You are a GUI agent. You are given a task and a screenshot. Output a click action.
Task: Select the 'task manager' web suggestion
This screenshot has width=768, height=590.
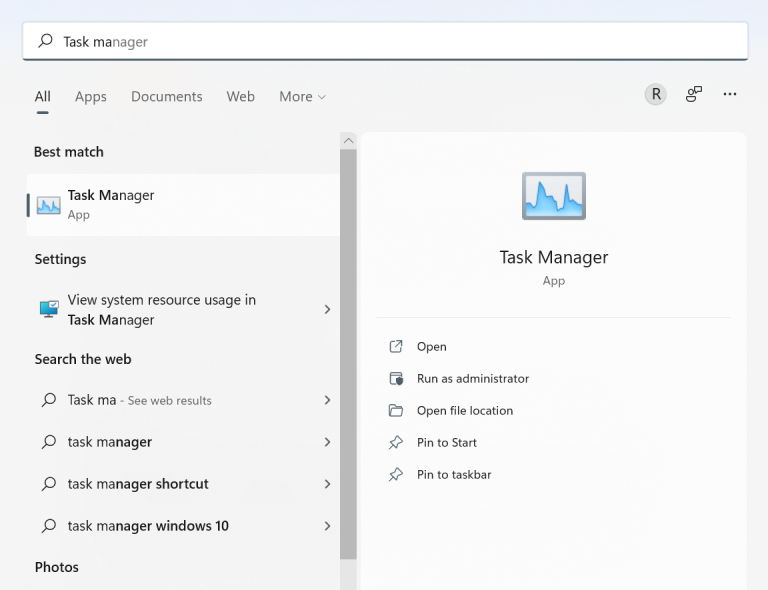(183, 442)
